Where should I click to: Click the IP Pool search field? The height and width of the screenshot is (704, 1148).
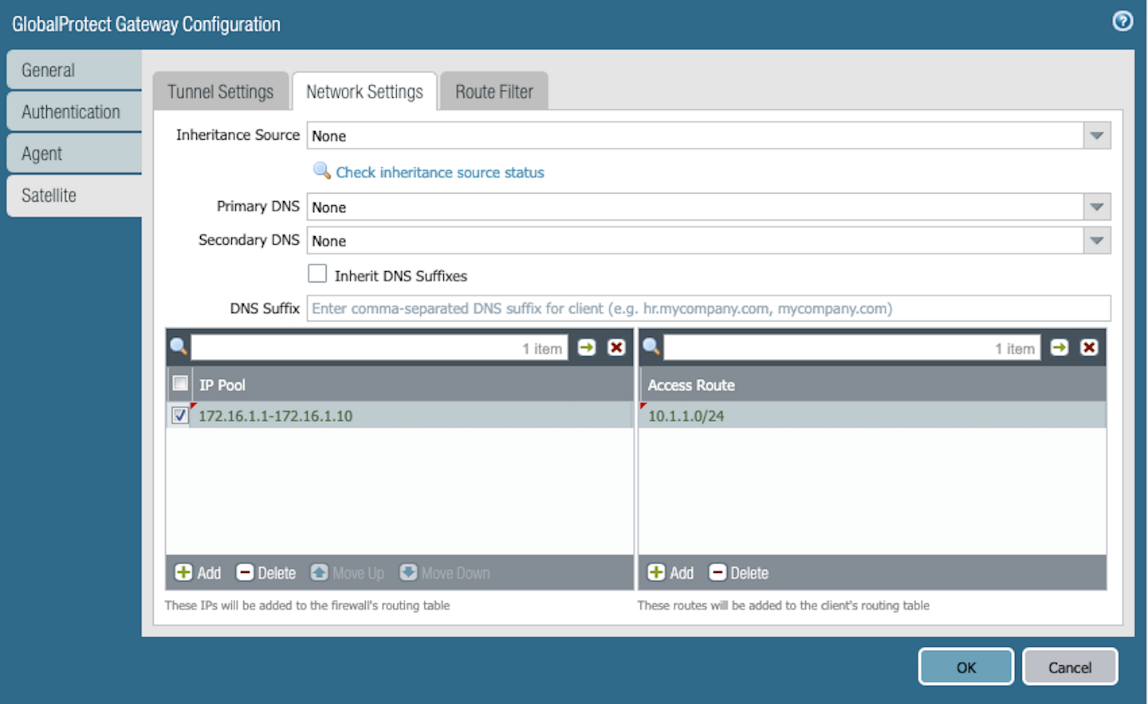379,348
